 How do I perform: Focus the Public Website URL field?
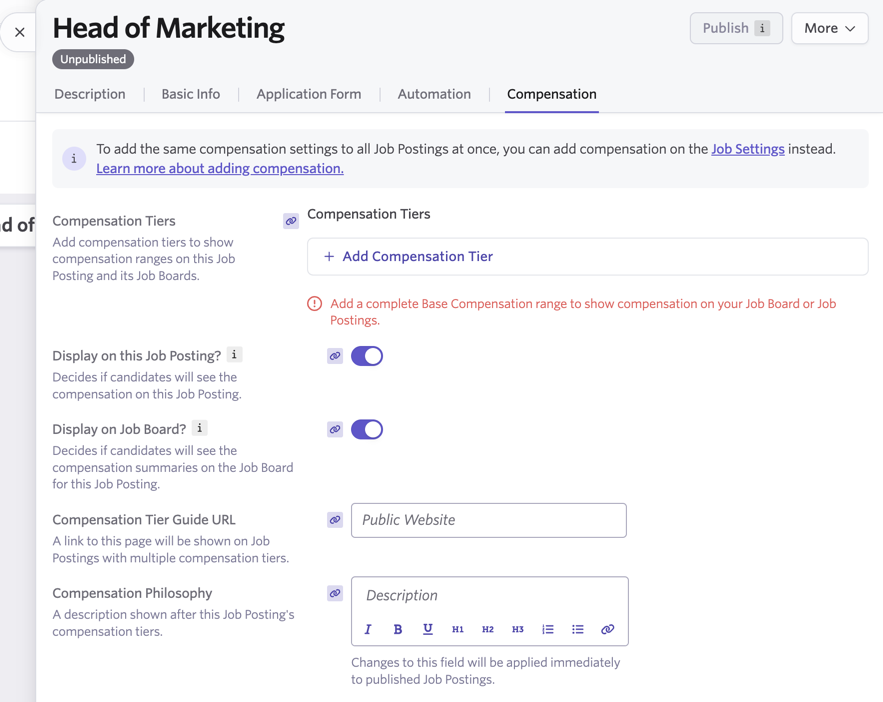coord(489,520)
